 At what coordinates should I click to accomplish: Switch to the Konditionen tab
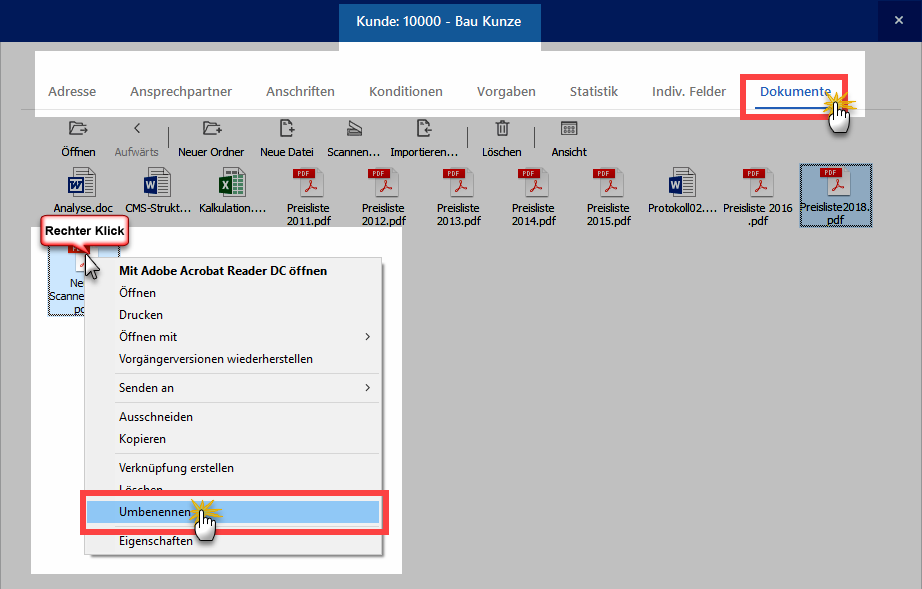tap(405, 92)
